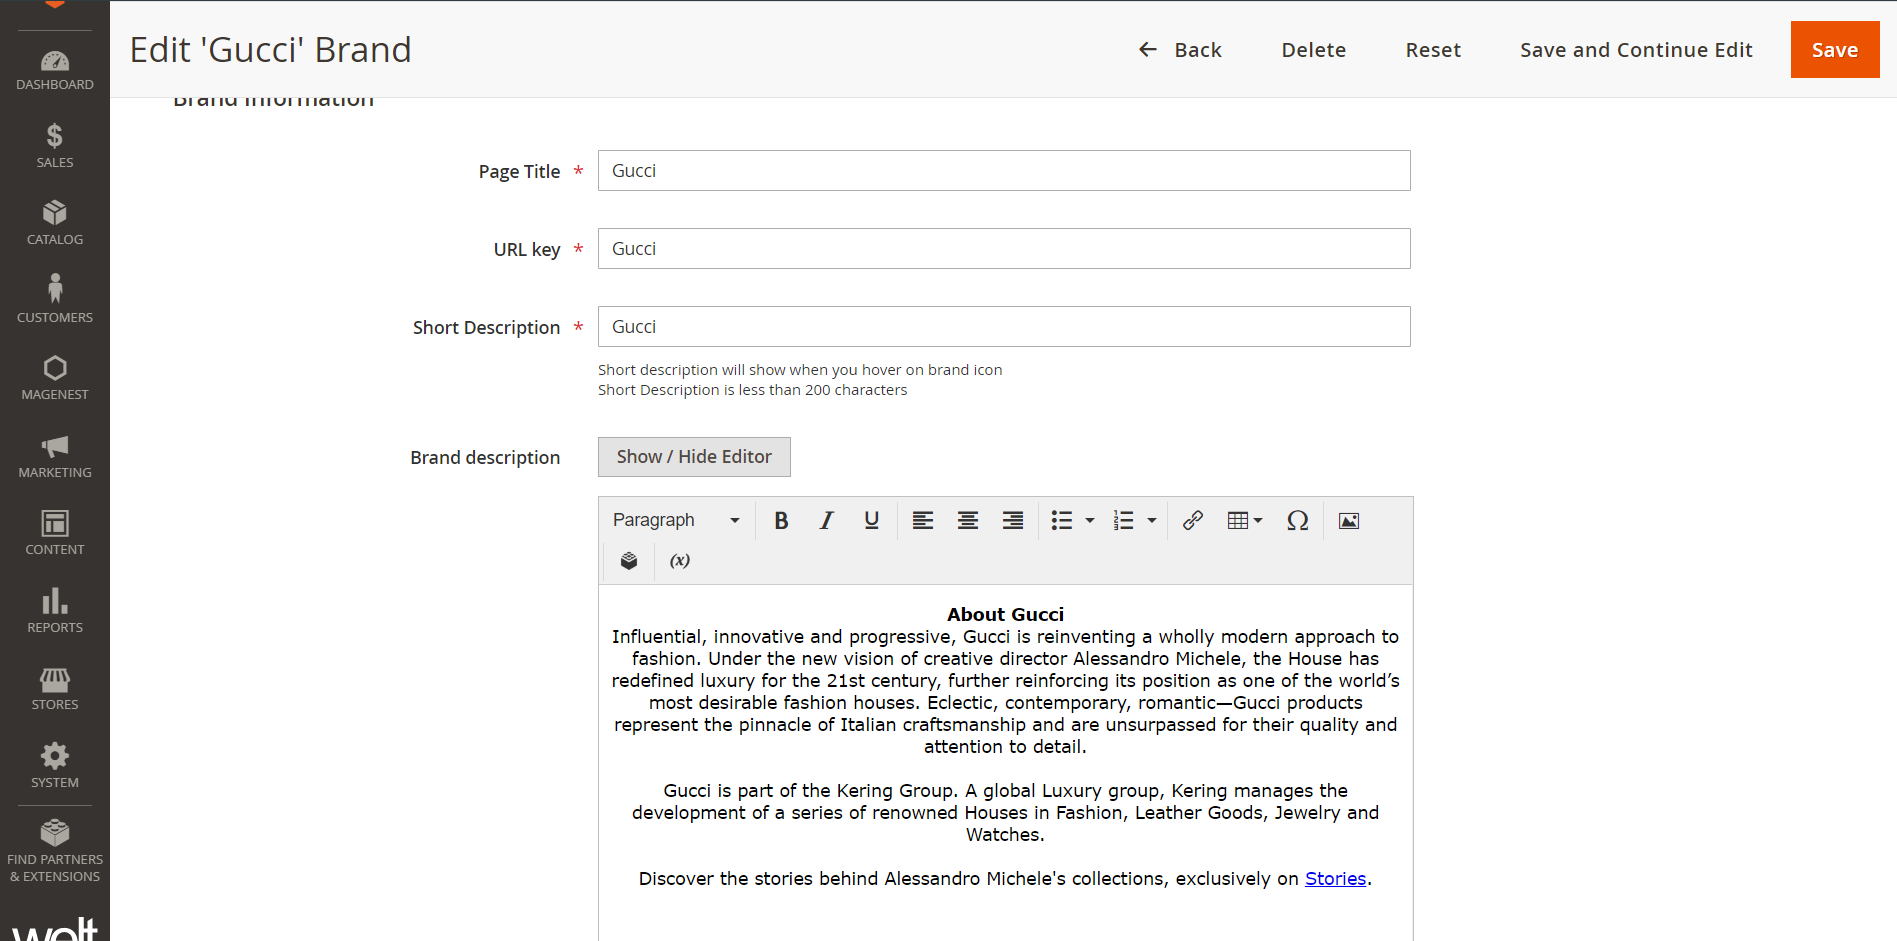Click the Delete brand button
1897x941 pixels.
(x=1314, y=50)
